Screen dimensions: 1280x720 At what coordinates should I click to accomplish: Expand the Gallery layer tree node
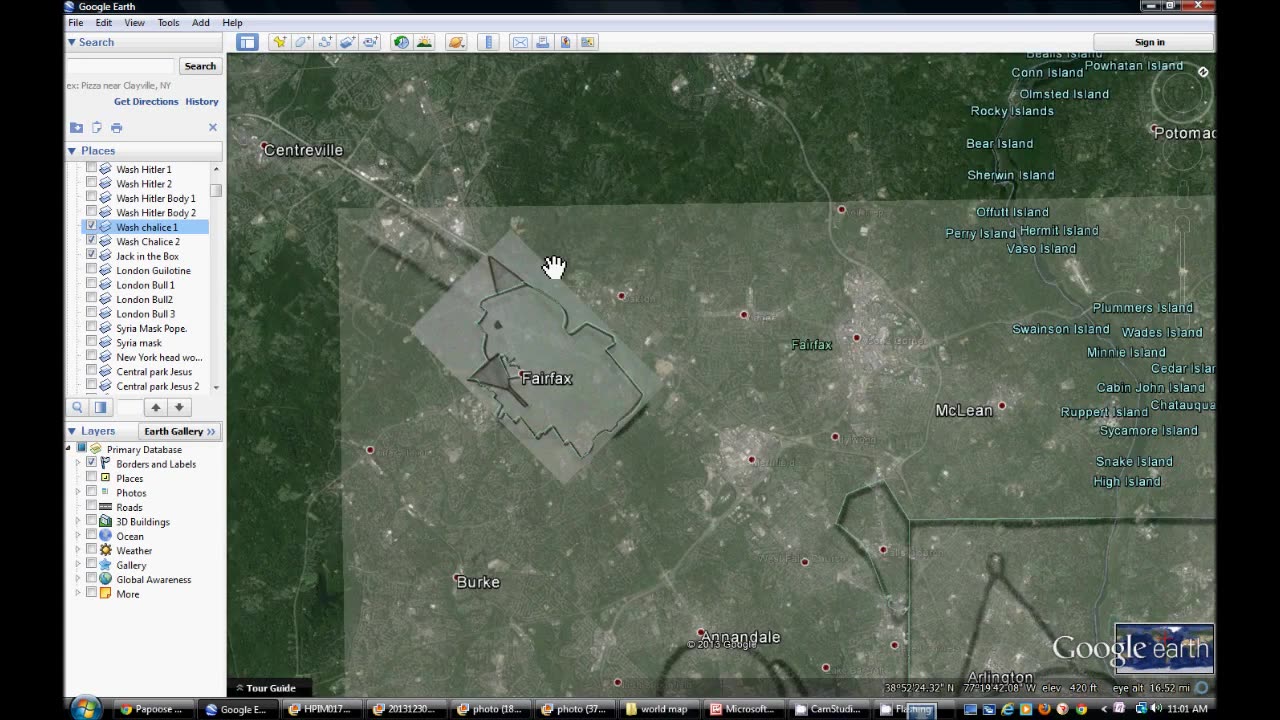point(79,565)
